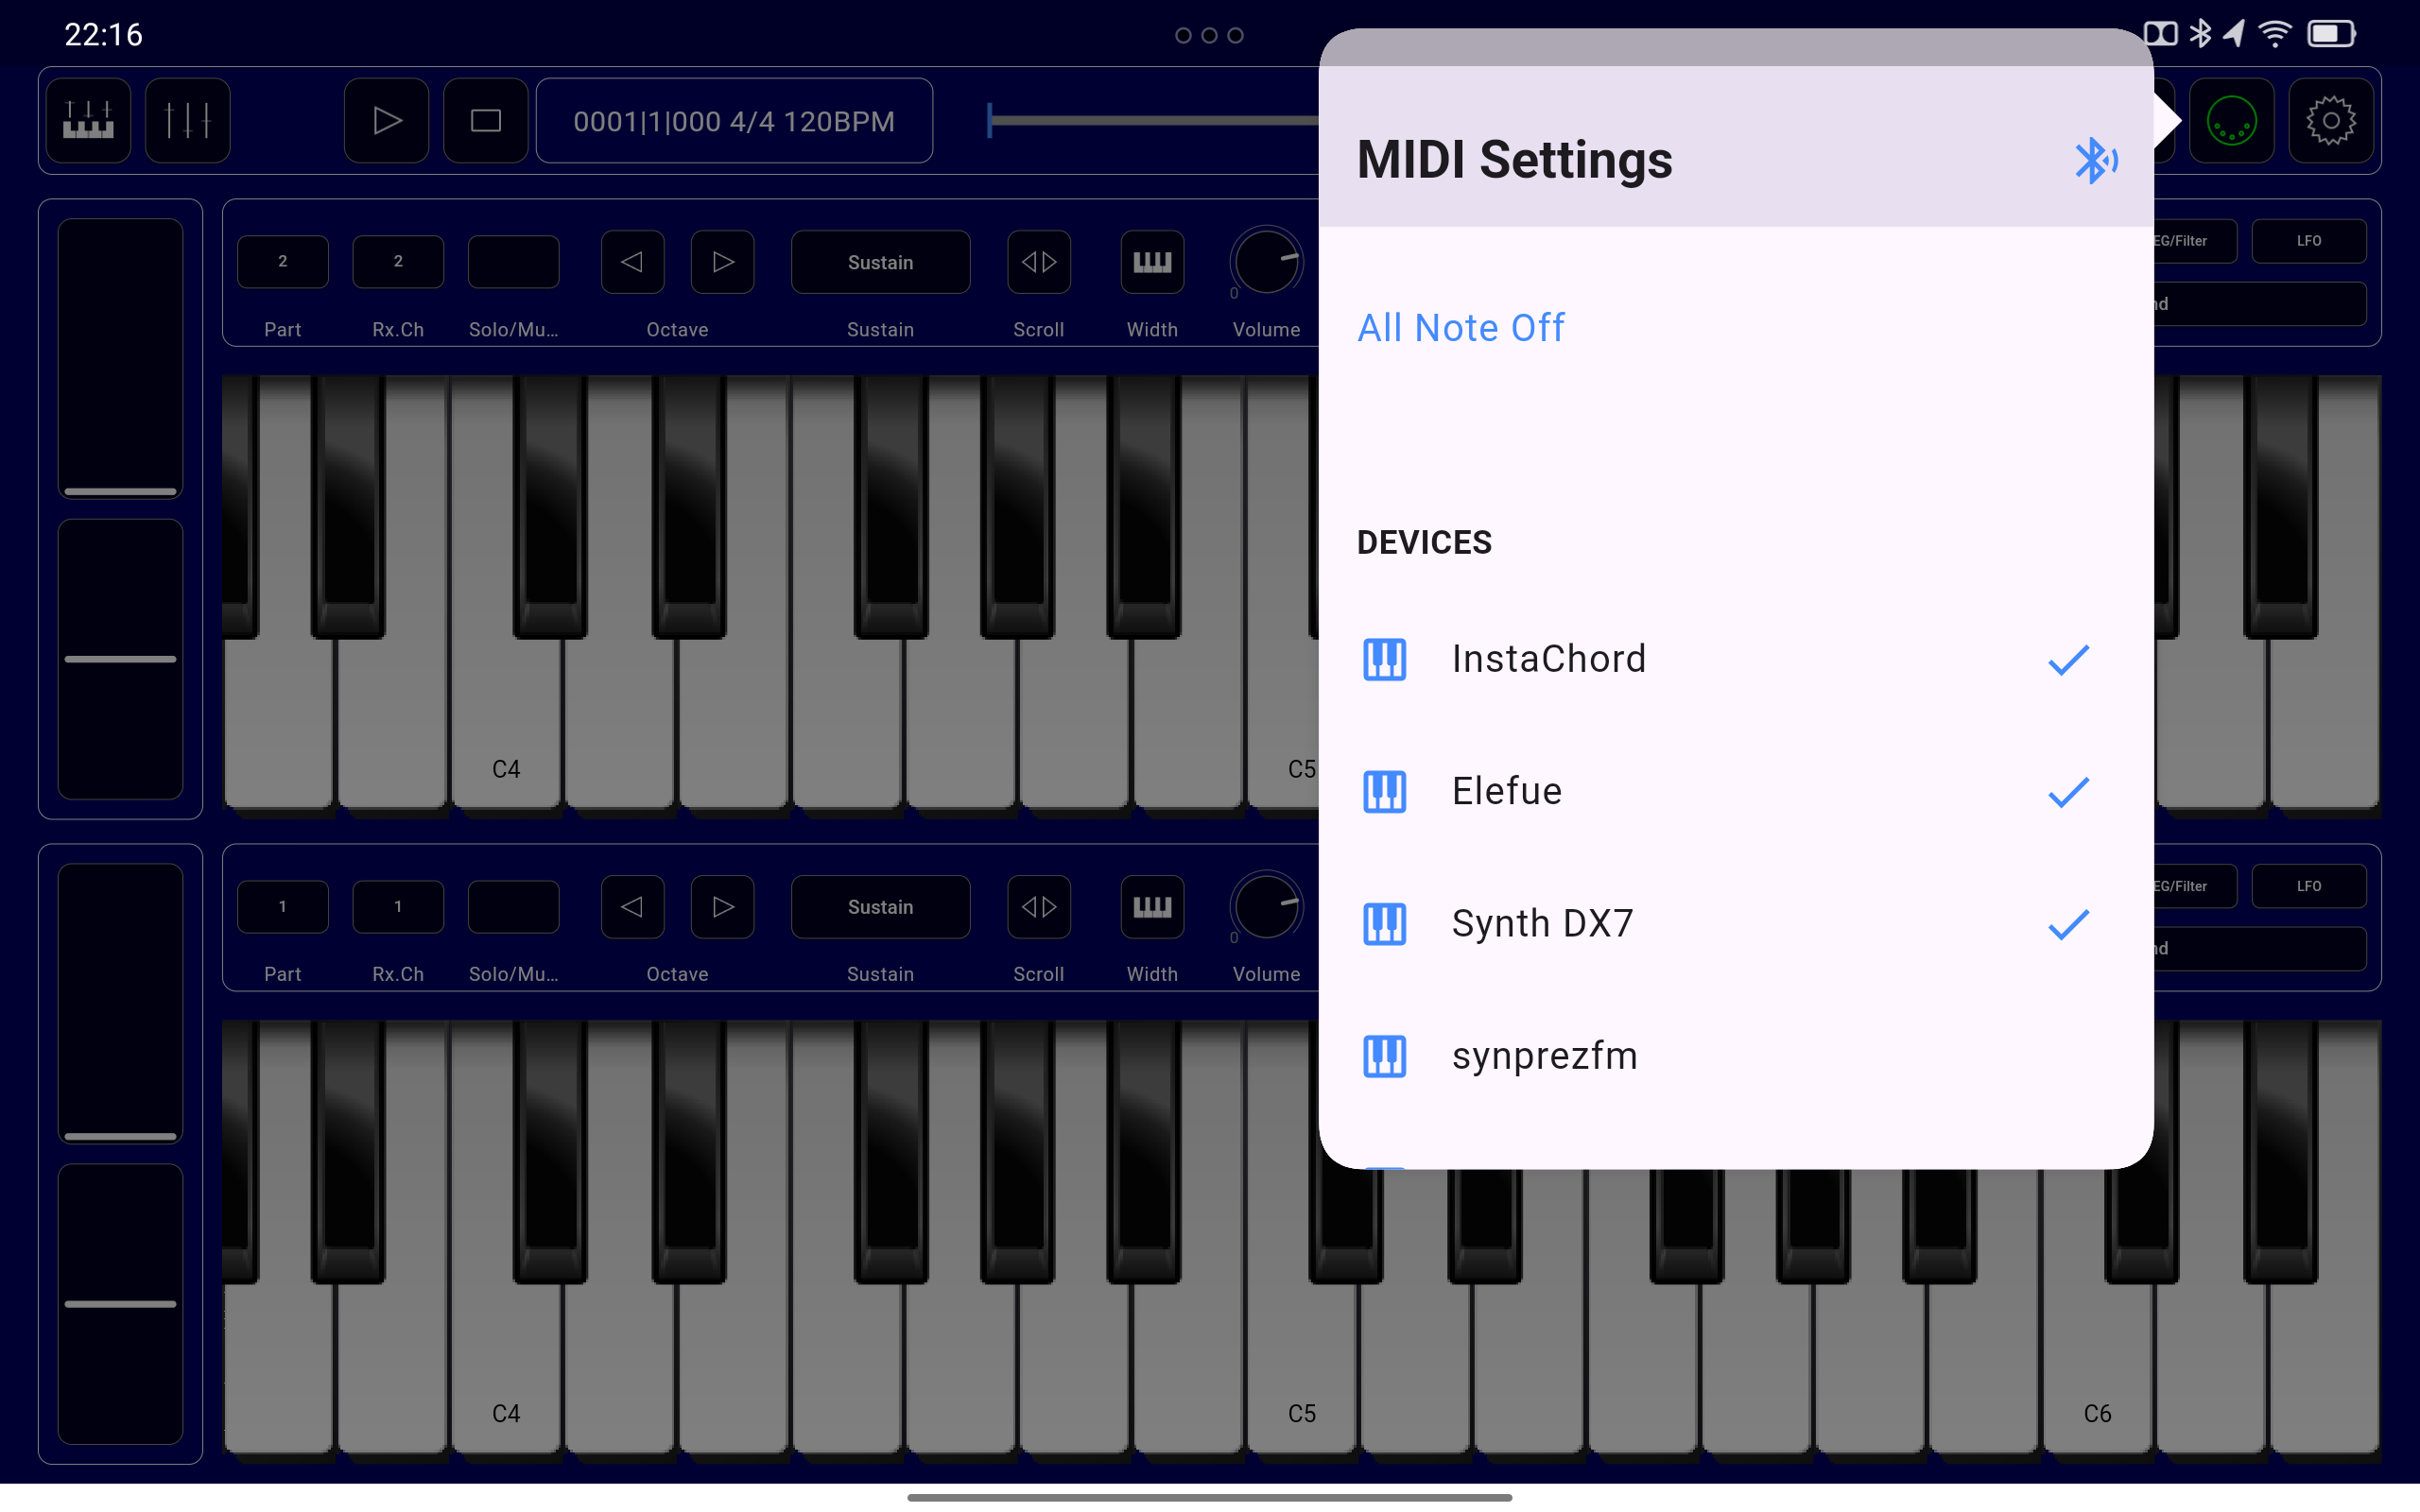
Task: Tap the Bluetooth status bar icon
Action: tap(2200, 34)
